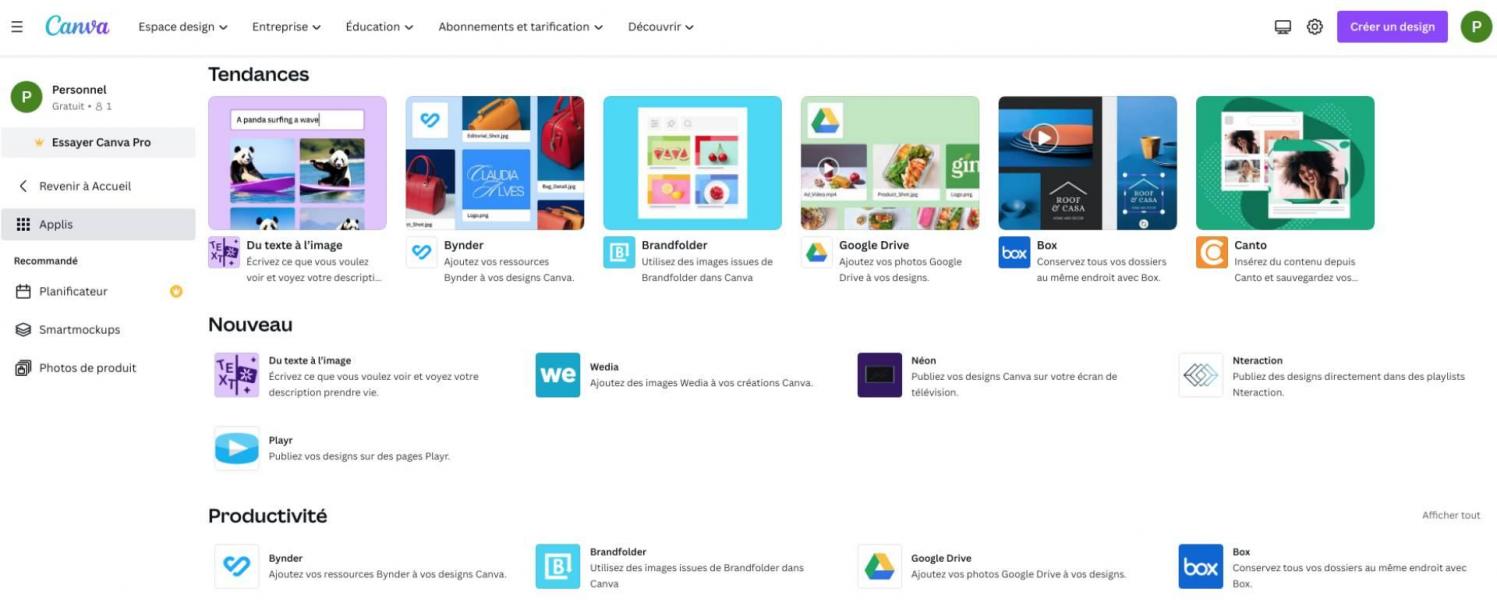Click the Nteraction title text

tap(1257, 360)
